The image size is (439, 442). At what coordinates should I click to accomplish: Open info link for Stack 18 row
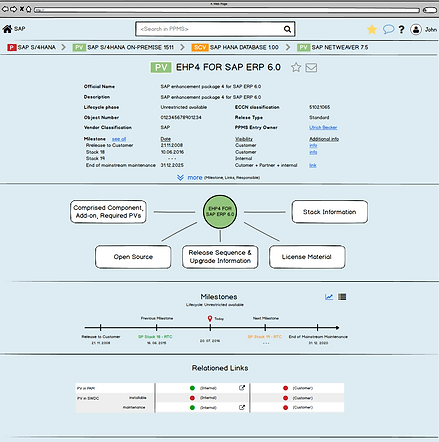pyautogui.click(x=313, y=152)
